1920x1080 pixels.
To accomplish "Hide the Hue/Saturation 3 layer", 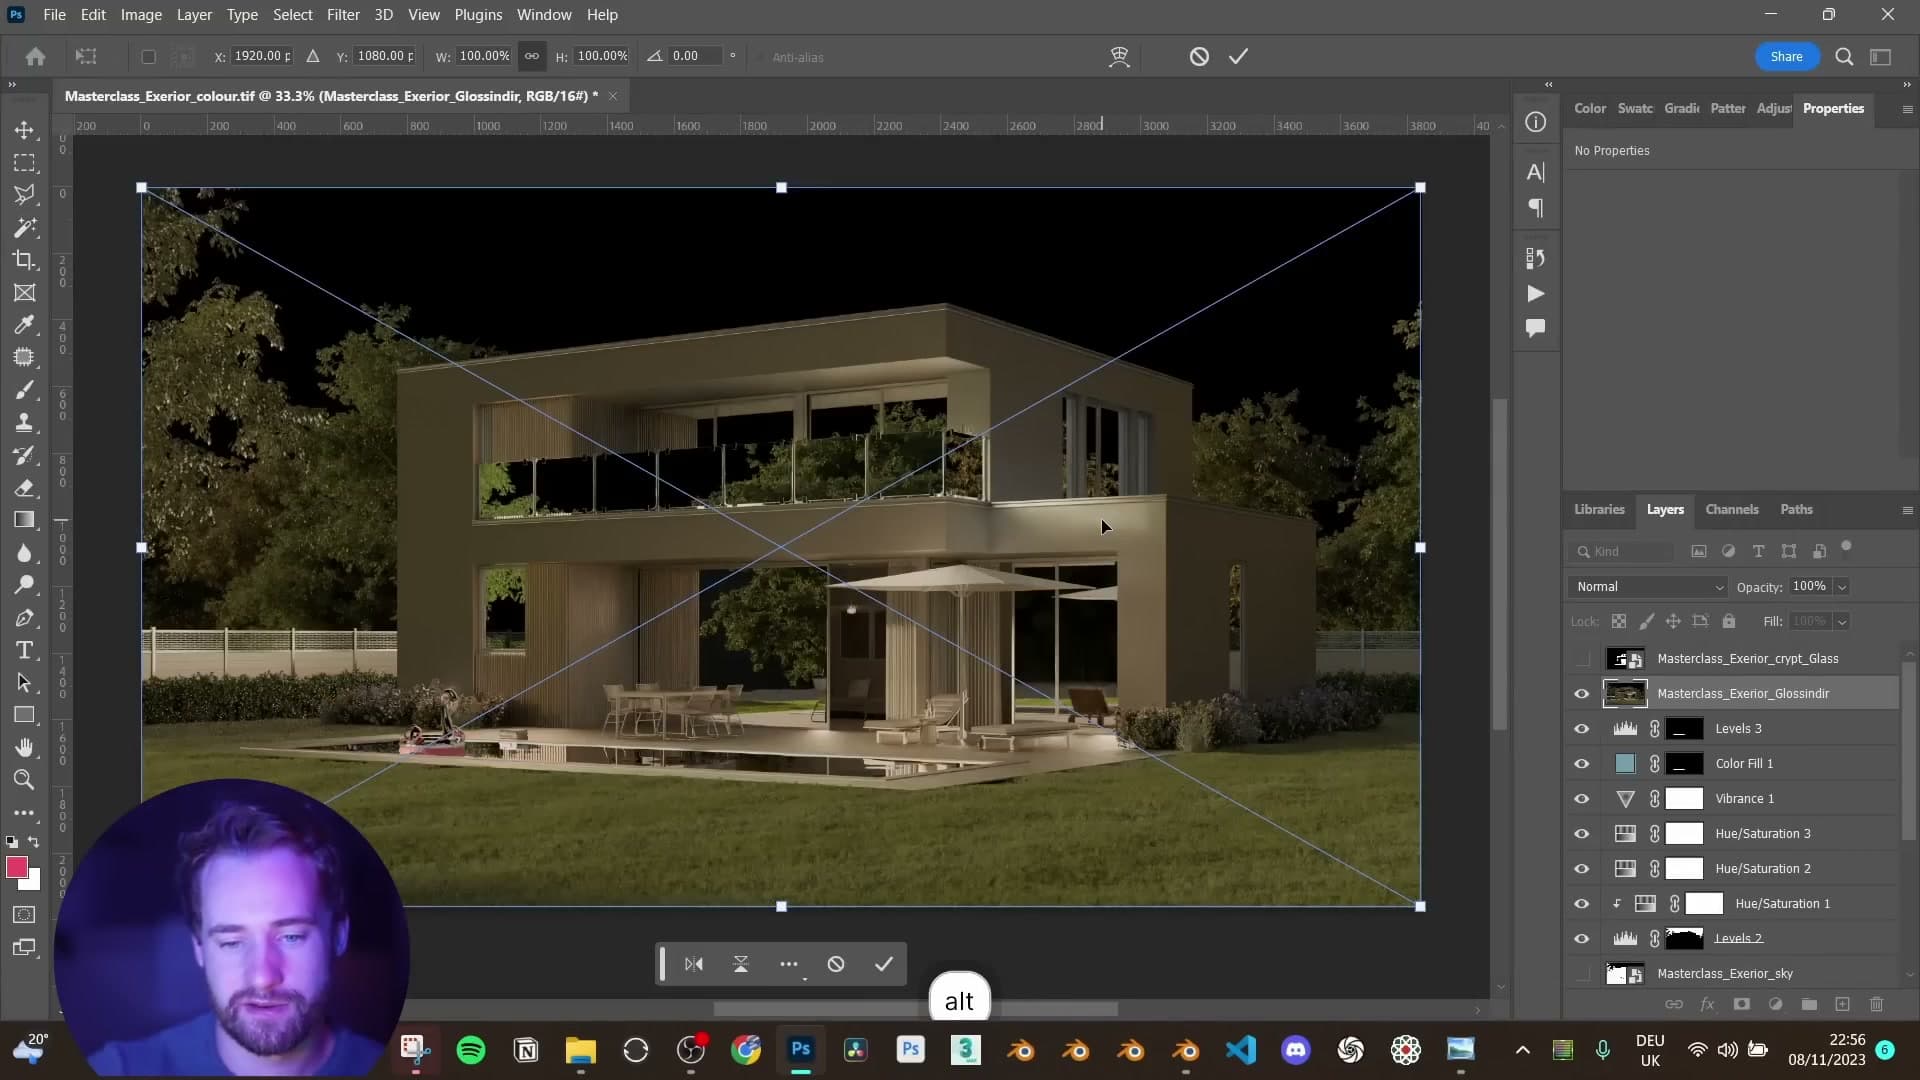I will 1582,834.
